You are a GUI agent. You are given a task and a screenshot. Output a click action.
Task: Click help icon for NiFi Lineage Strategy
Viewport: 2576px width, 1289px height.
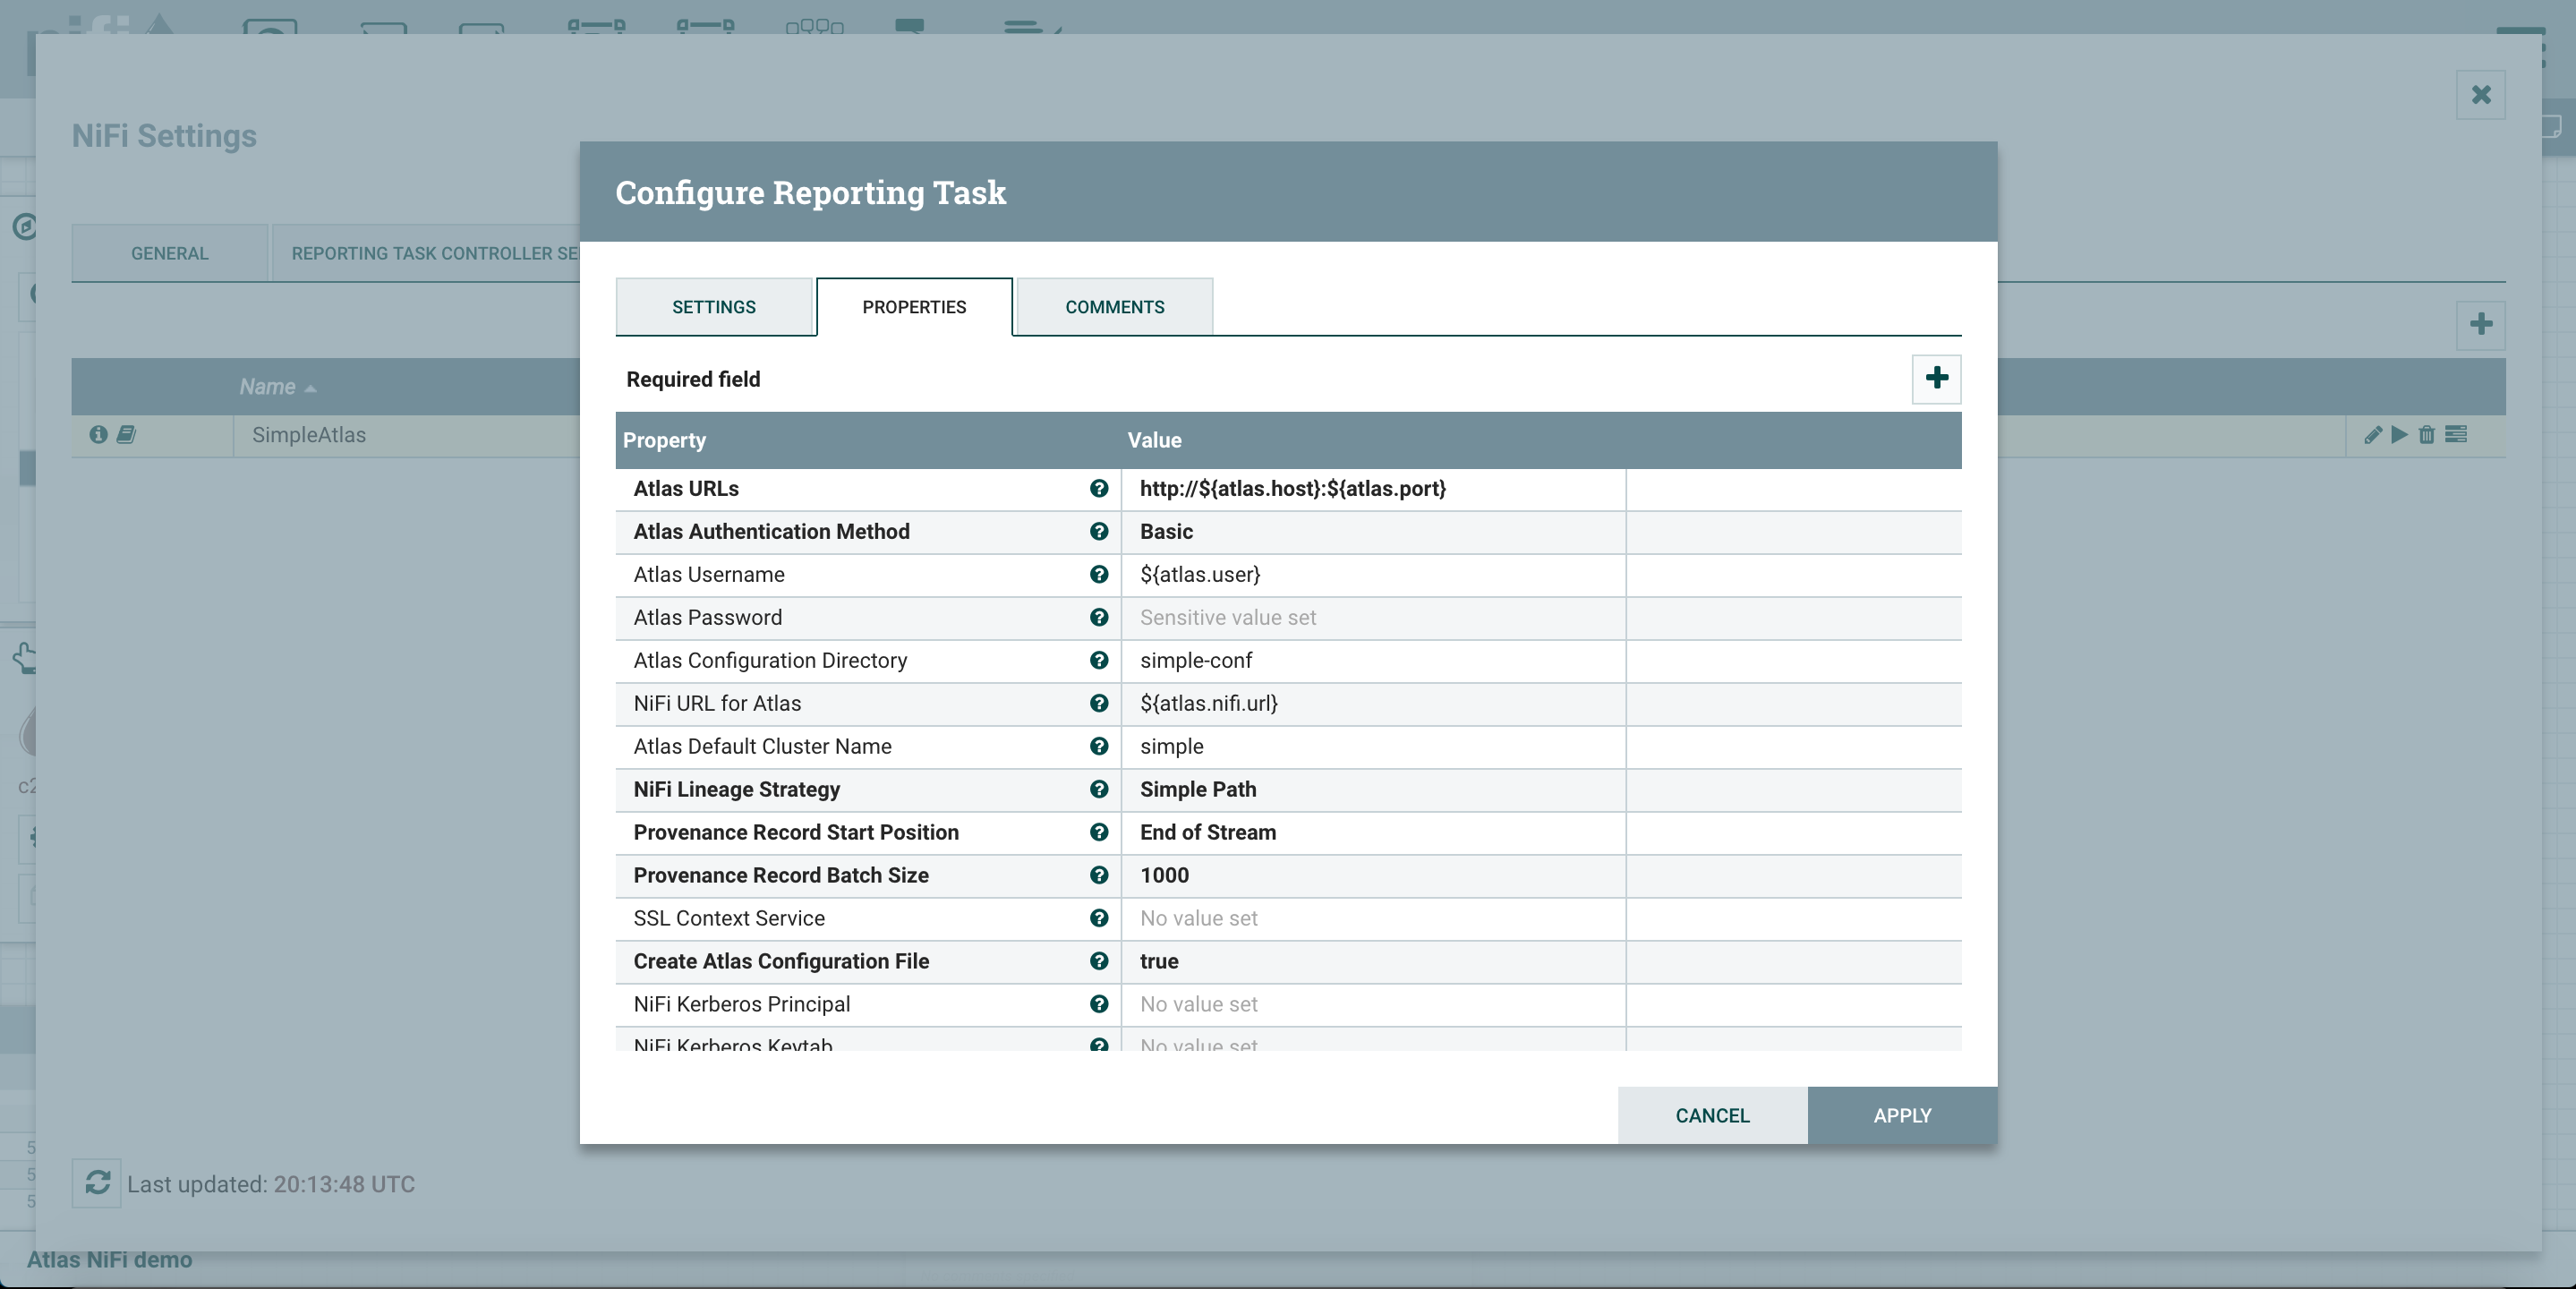(1098, 789)
